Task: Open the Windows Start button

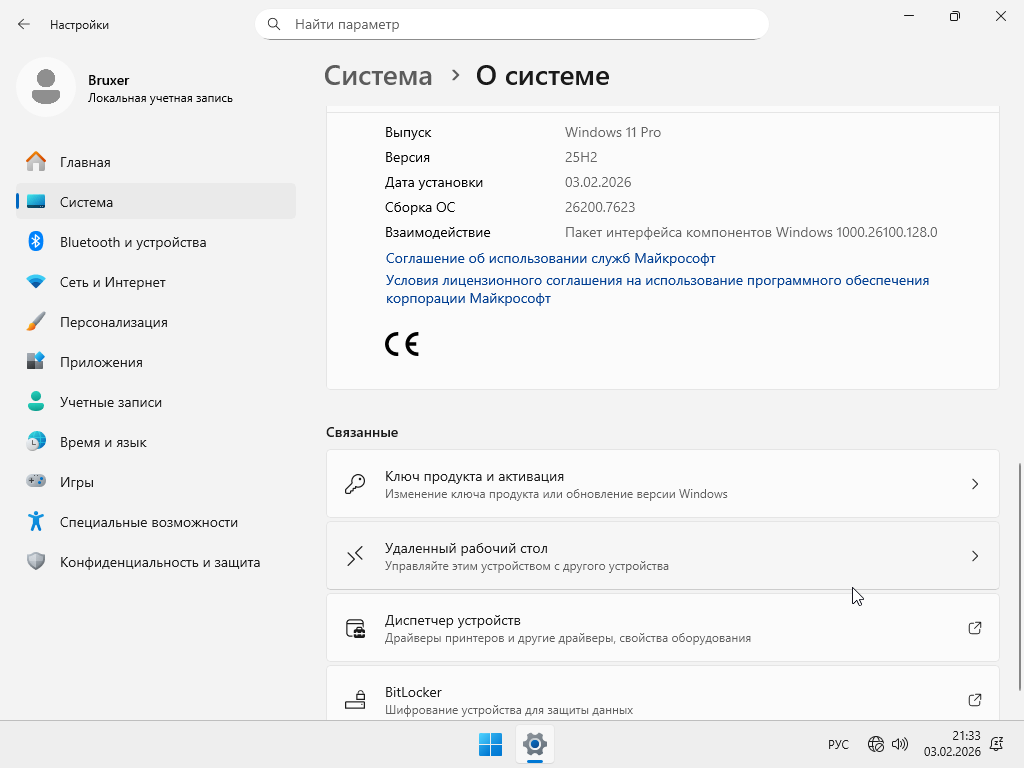Action: tap(490, 744)
